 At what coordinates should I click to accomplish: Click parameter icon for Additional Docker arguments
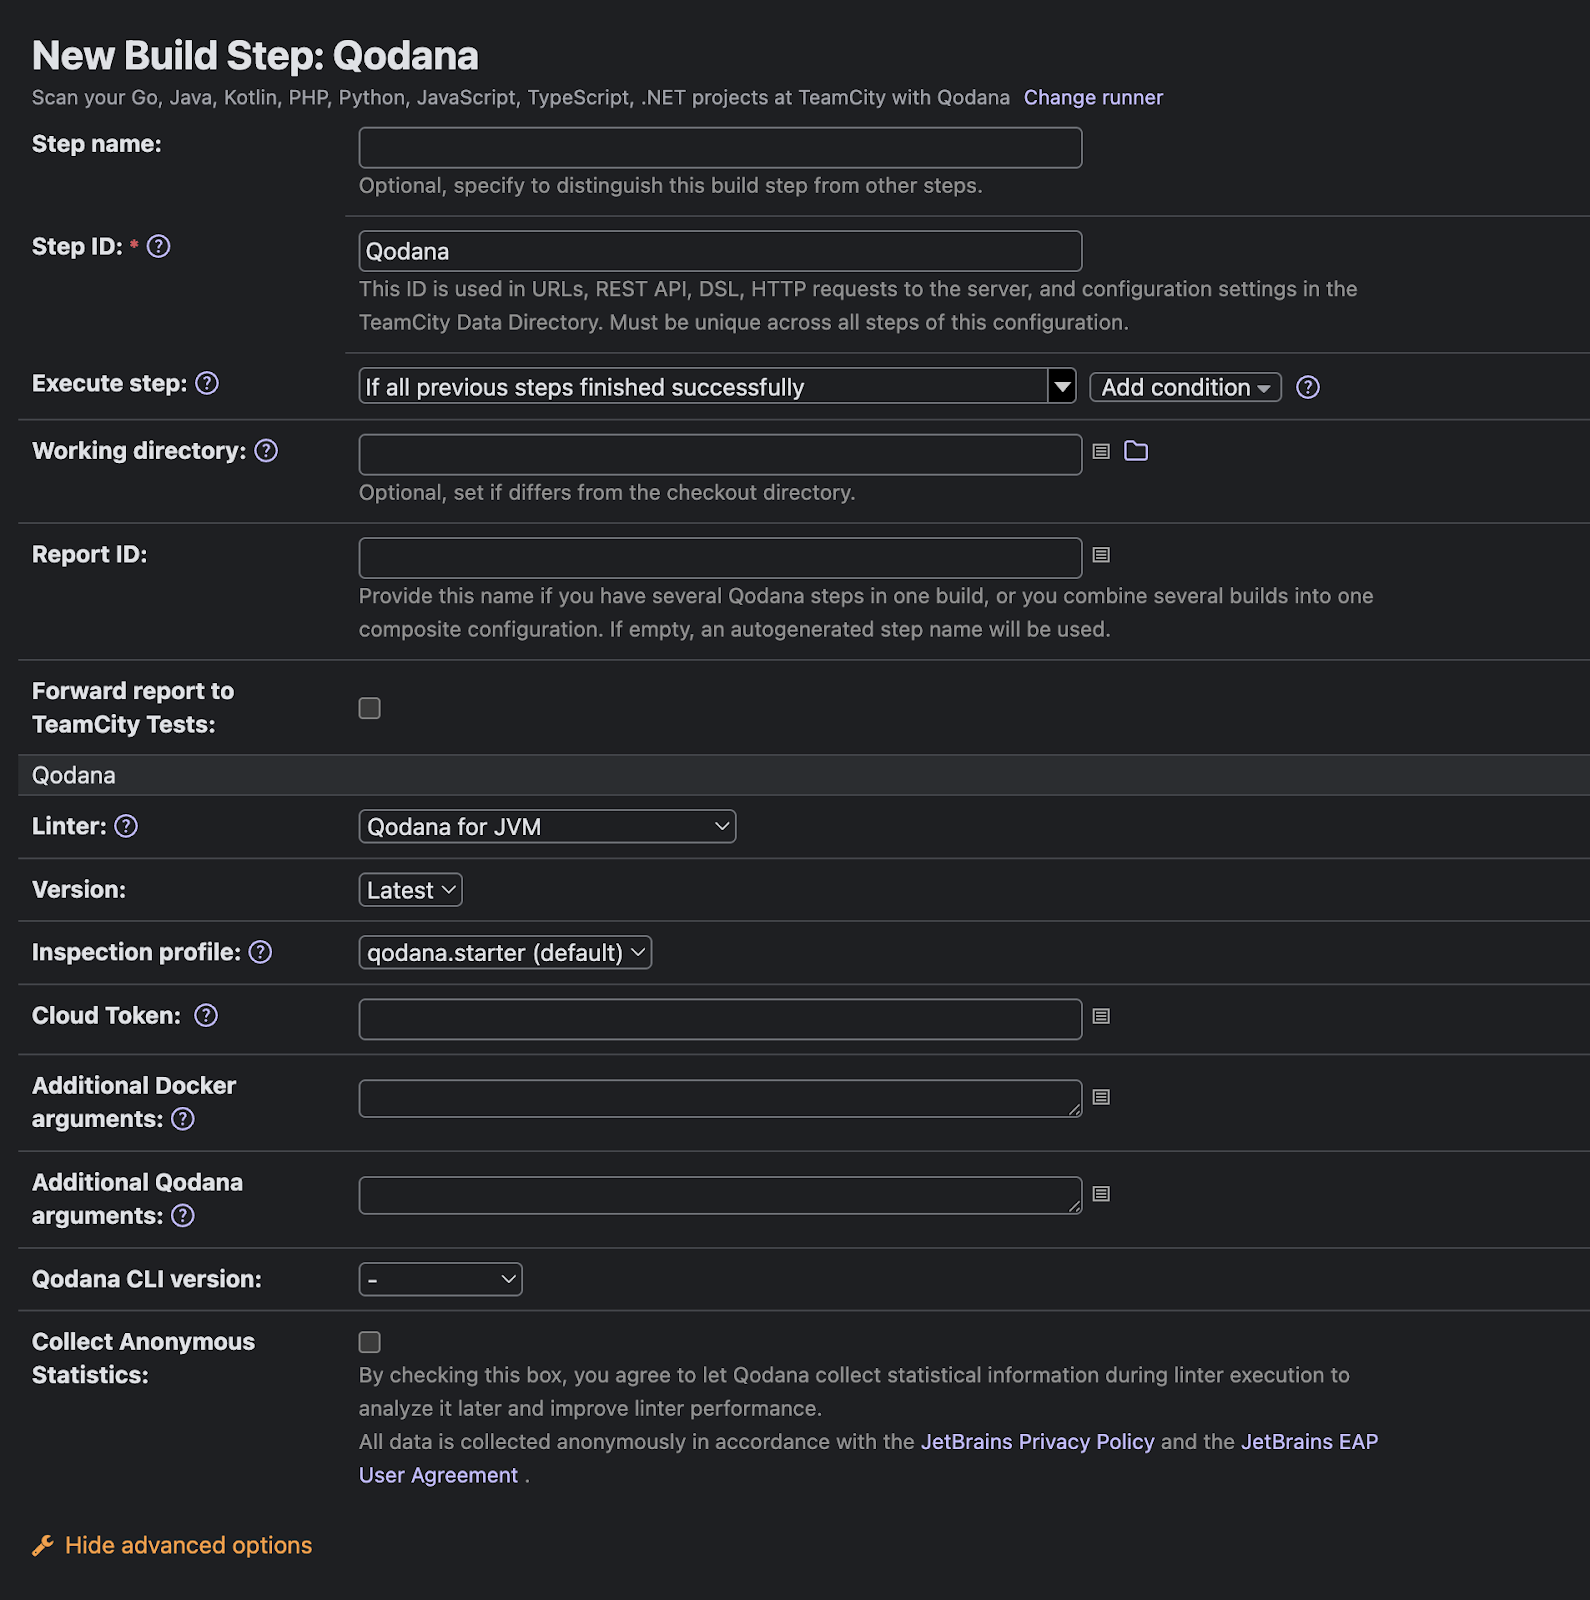click(x=1101, y=1098)
